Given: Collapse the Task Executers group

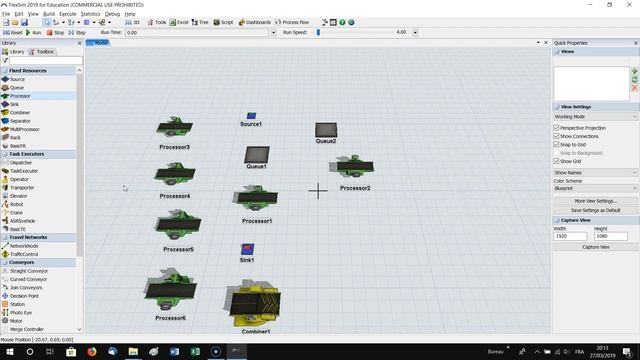Looking at the screenshot, I should pyautogui.click(x=5, y=154).
